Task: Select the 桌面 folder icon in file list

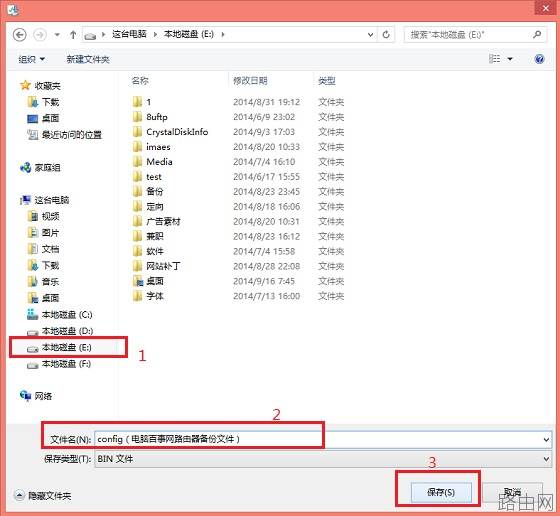Action: pyautogui.click(x=138, y=281)
